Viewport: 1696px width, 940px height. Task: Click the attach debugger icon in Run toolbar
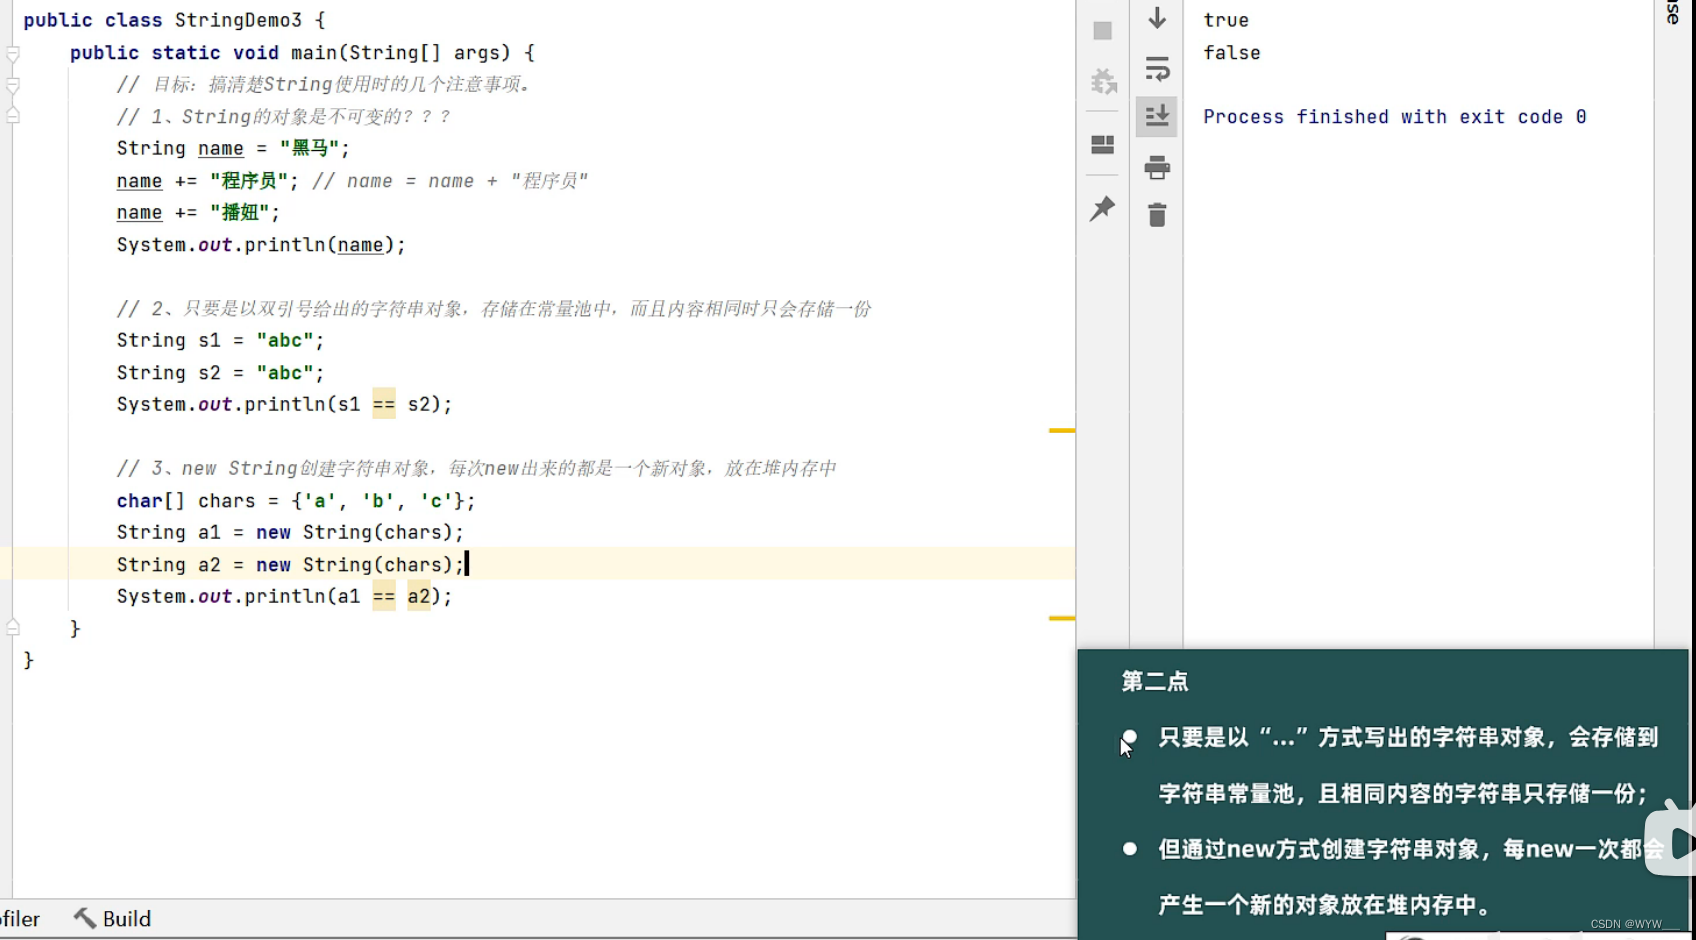click(x=1104, y=82)
